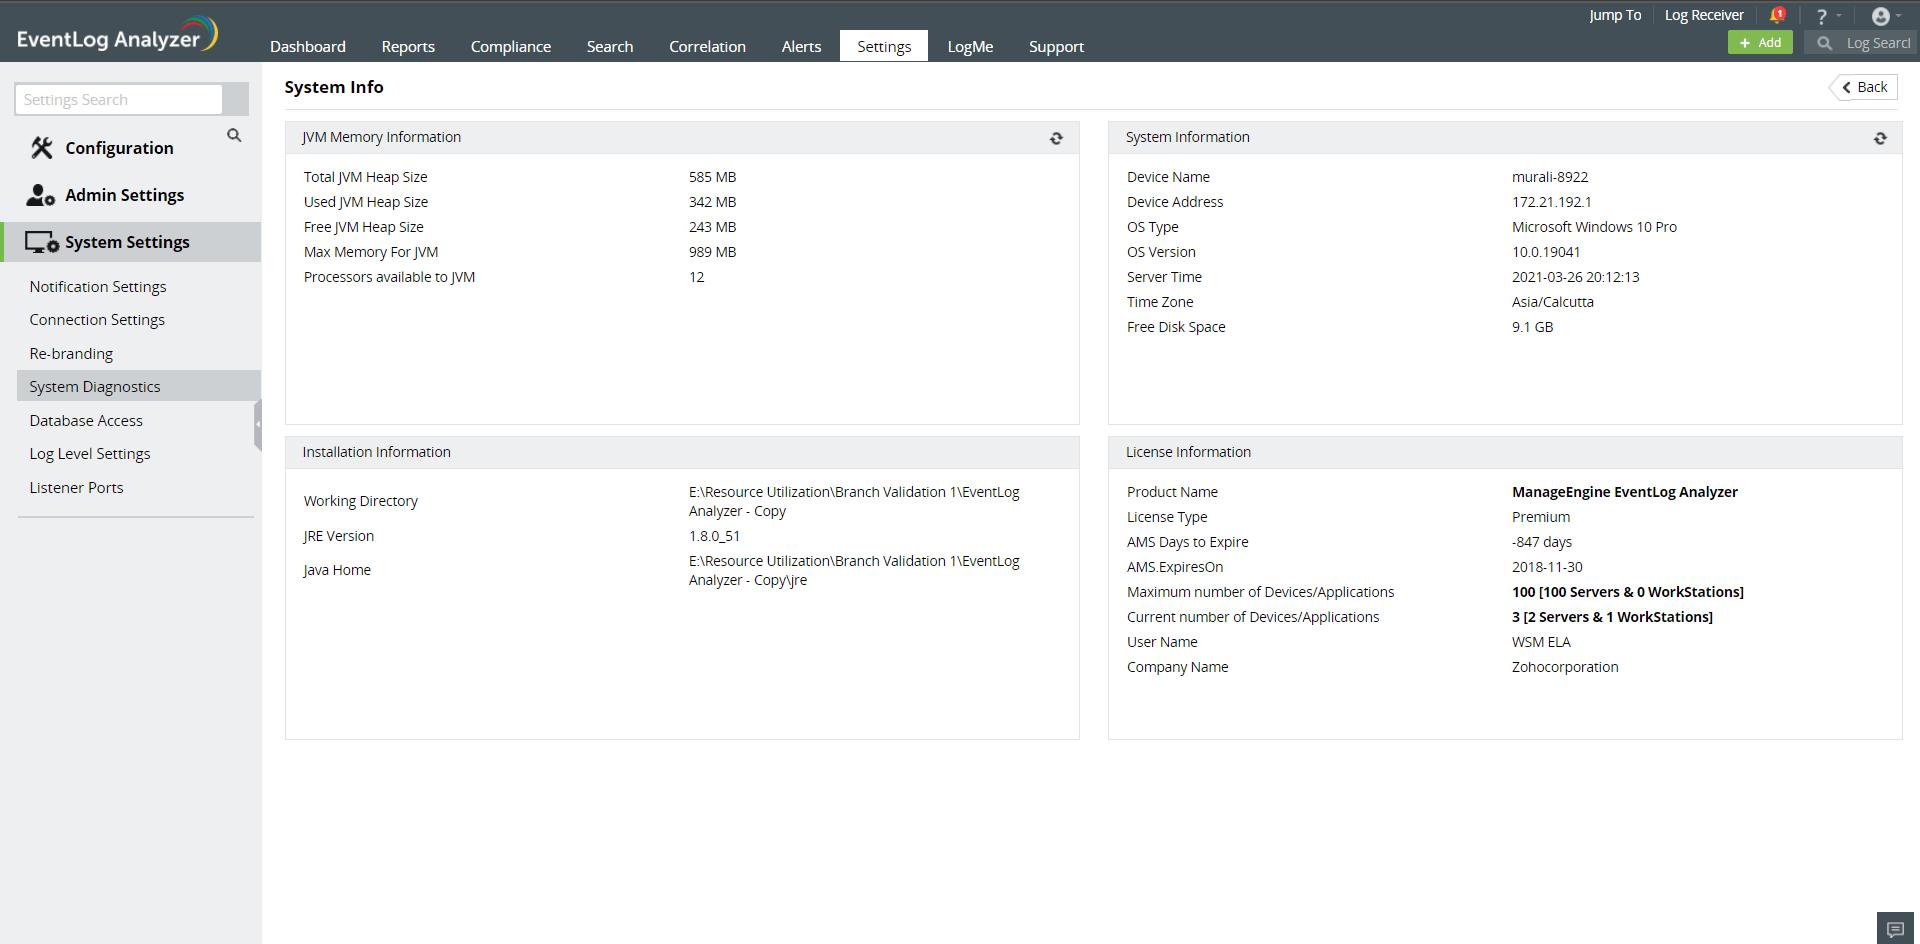1920x944 pixels.
Task: Switch to the Reports tab
Action: [x=408, y=47]
